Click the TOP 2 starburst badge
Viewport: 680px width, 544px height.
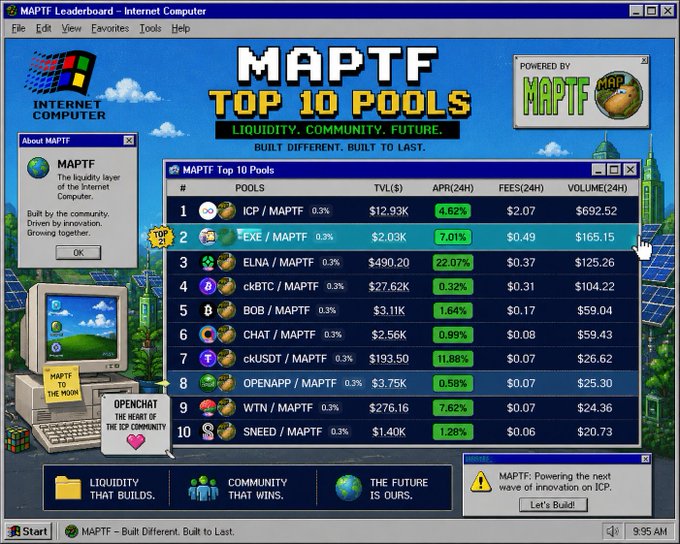[x=161, y=237]
